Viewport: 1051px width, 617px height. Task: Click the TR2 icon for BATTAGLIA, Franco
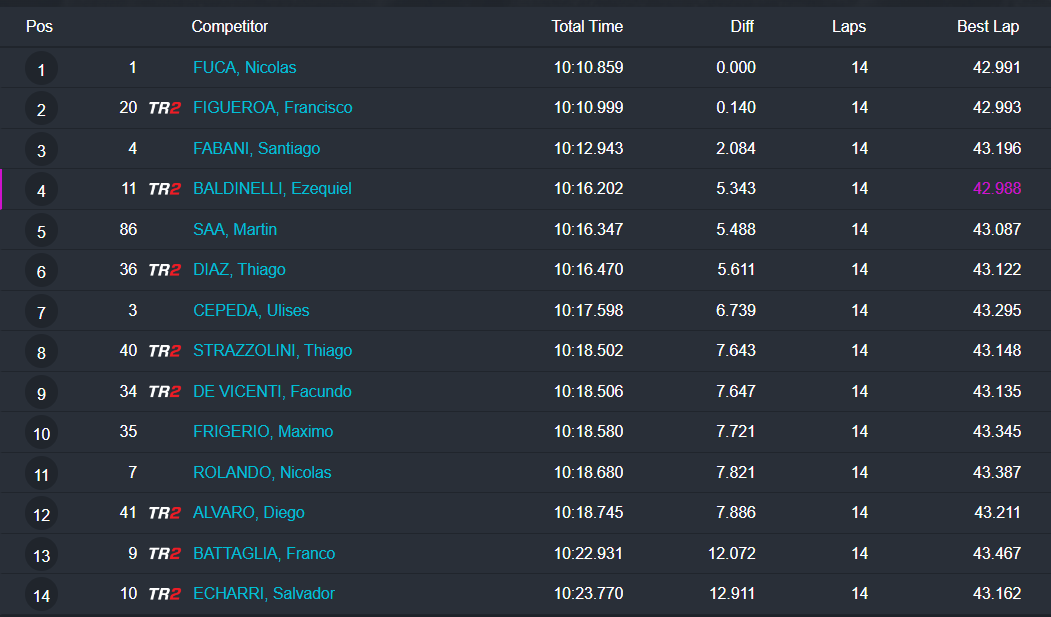coord(164,554)
